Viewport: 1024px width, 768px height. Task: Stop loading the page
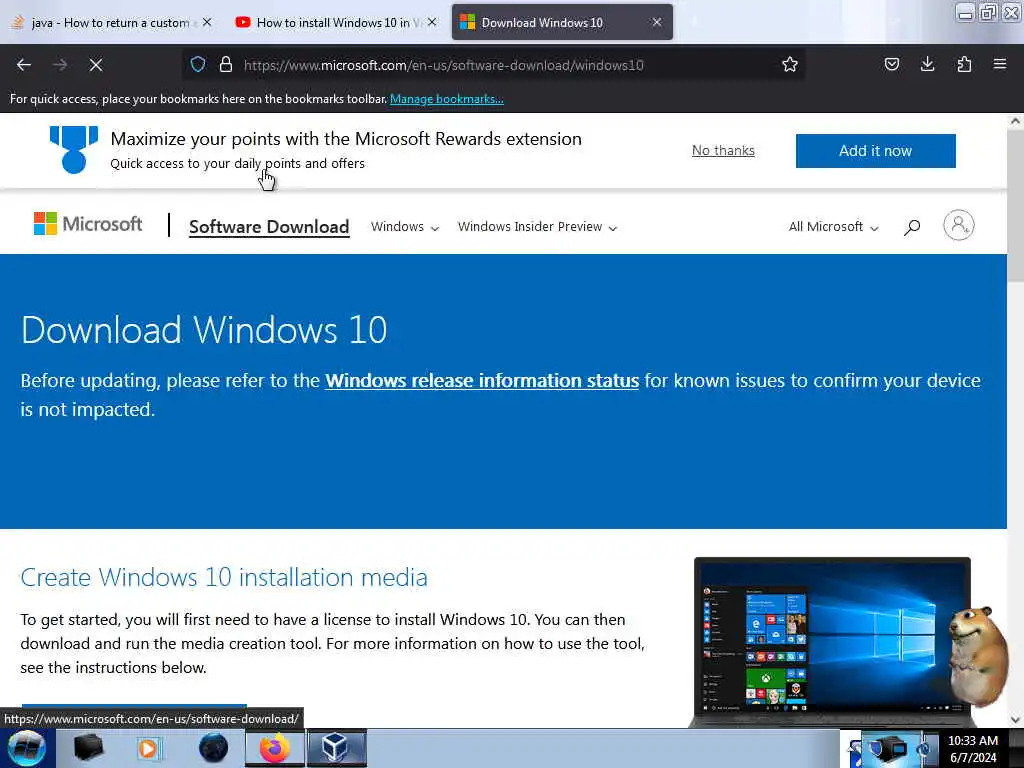(96, 65)
